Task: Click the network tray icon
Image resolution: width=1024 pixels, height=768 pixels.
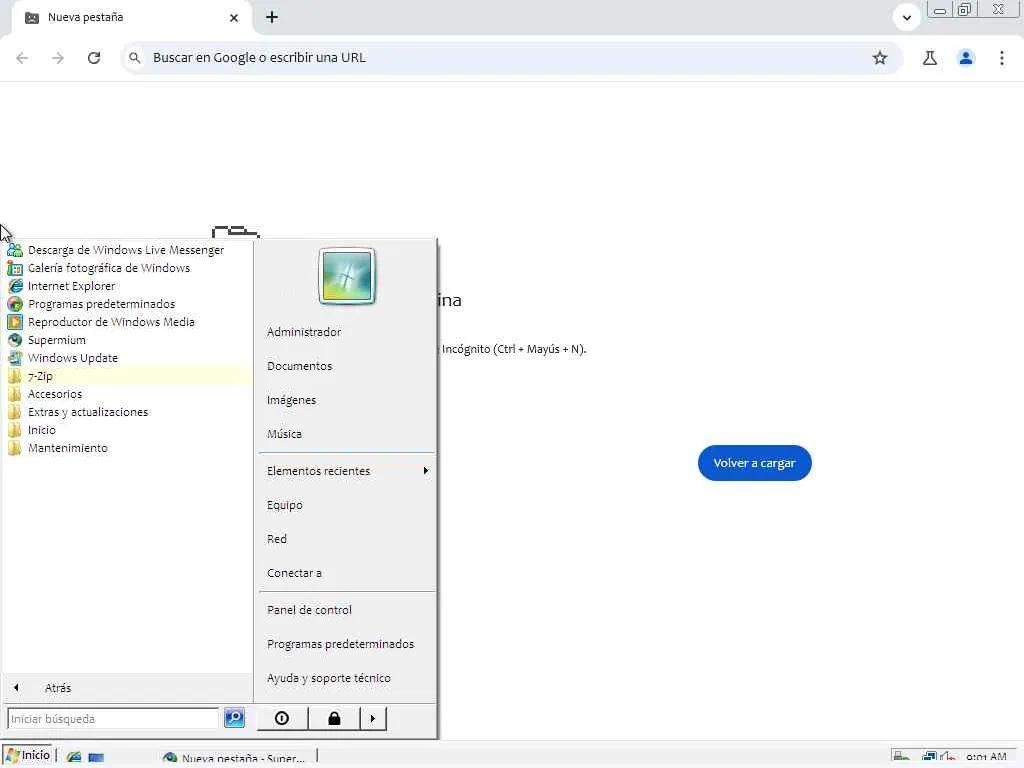Action: click(929, 758)
